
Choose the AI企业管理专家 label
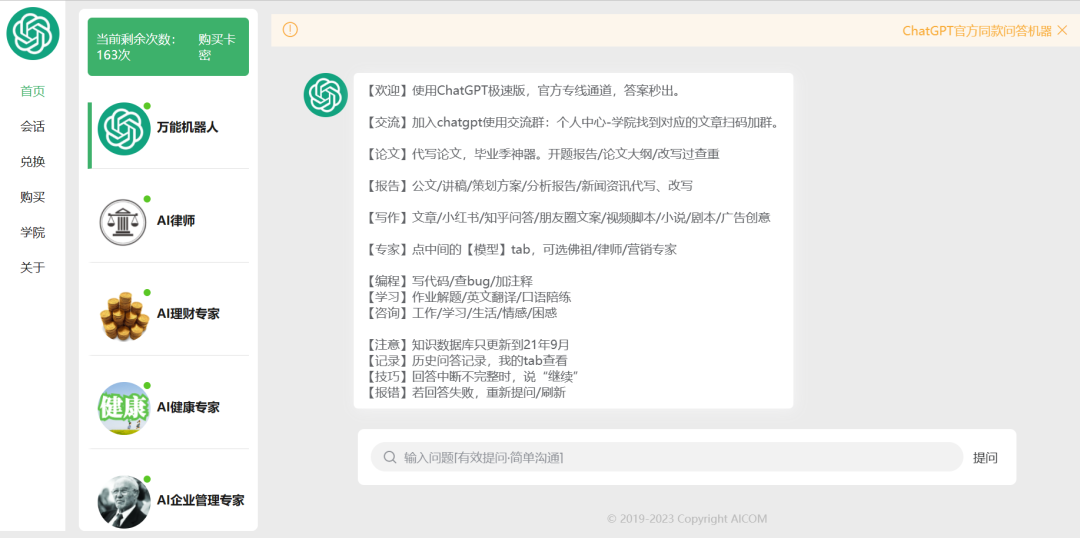[200, 500]
